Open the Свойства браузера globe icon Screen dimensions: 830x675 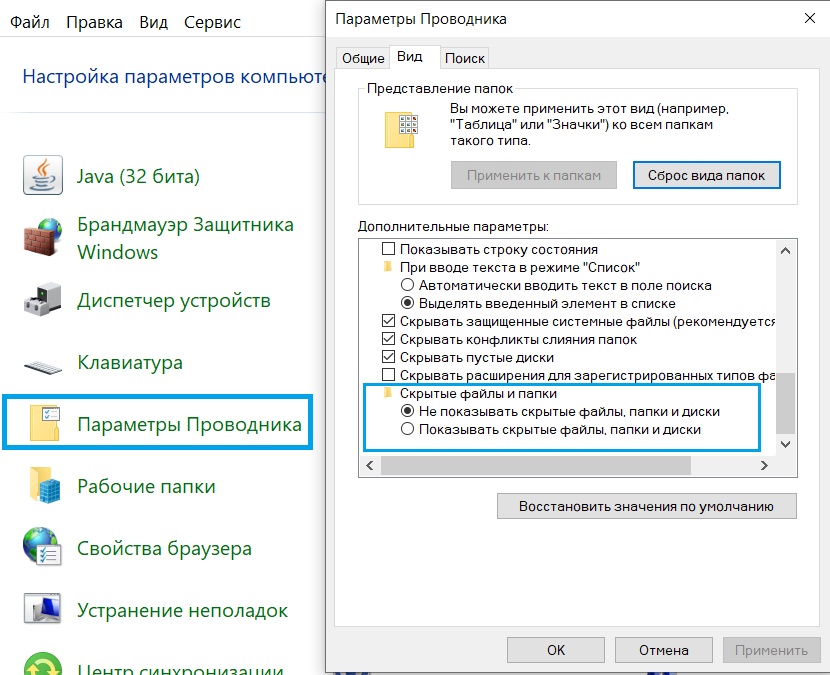point(43,546)
